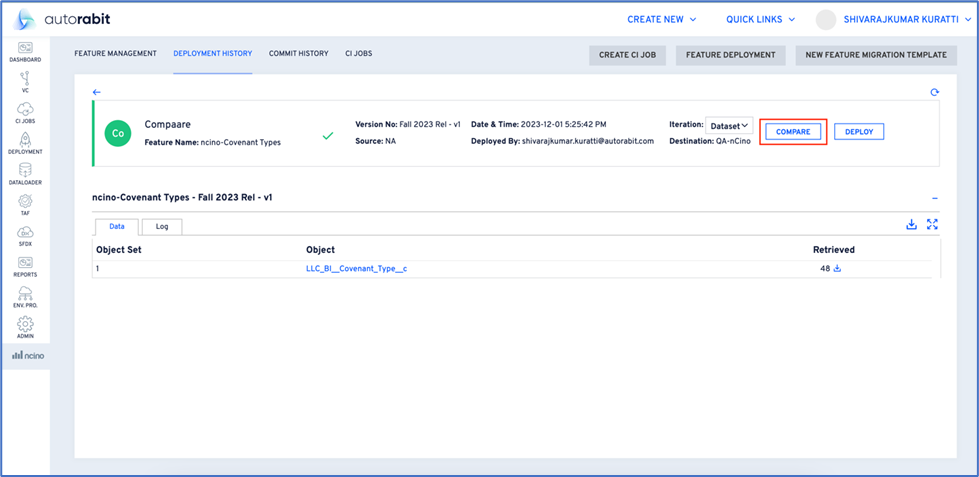Screen dimensions: 979x477
Task: Expand the Create New menu
Action: 662,19
